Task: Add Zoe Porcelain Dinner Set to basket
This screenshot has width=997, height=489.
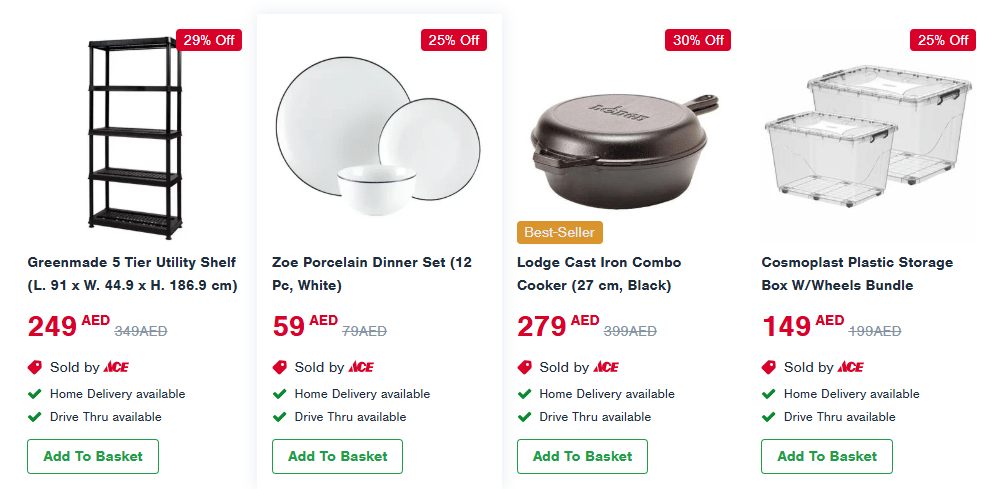Action: 337,456
